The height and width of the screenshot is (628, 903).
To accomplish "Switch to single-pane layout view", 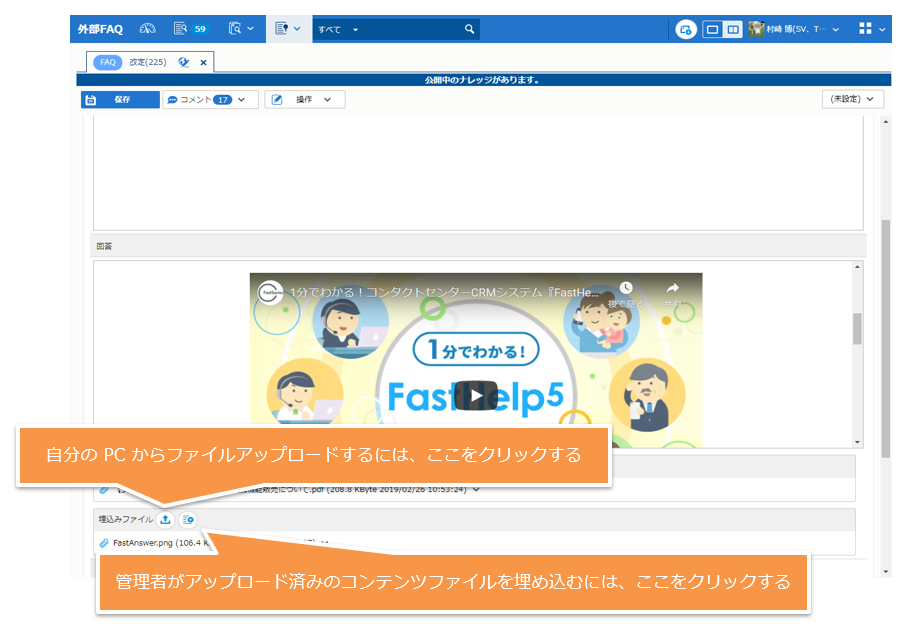I will [712, 29].
